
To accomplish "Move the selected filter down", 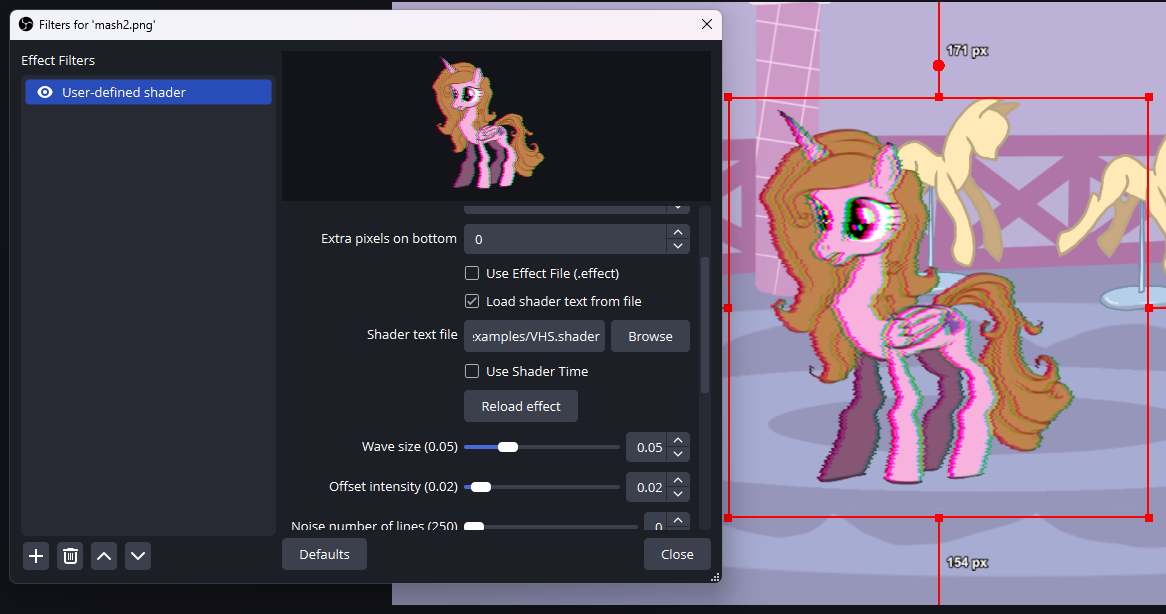I will click(137, 556).
